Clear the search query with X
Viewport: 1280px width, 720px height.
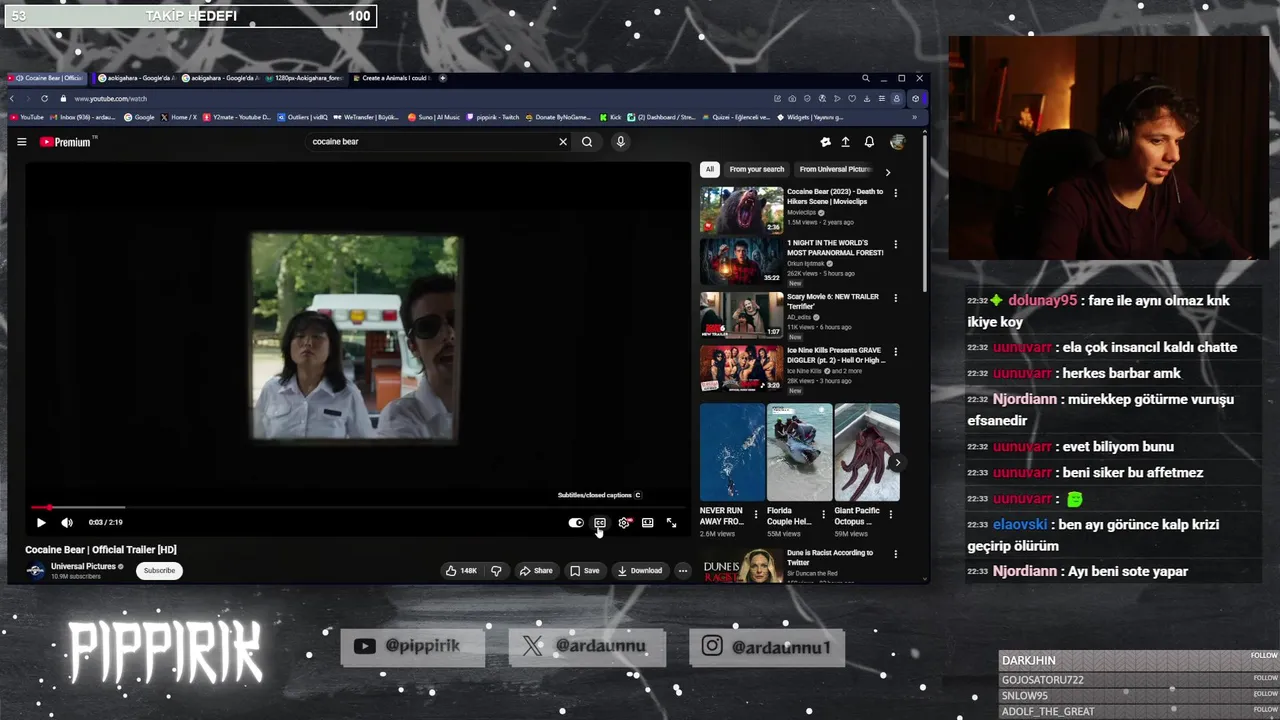point(563,142)
